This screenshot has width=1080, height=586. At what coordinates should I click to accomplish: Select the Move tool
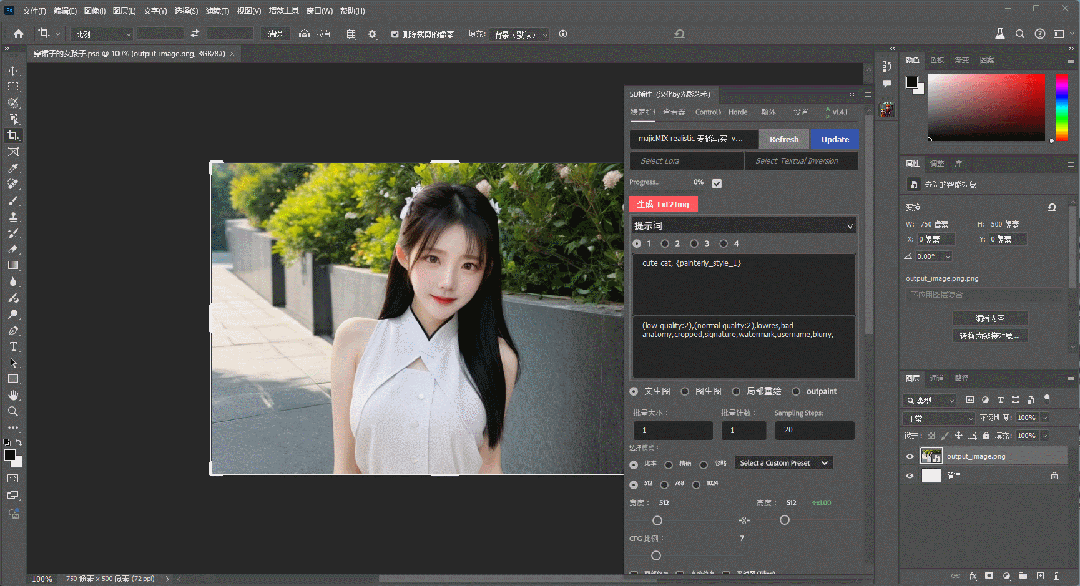pyautogui.click(x=14, y=71)
